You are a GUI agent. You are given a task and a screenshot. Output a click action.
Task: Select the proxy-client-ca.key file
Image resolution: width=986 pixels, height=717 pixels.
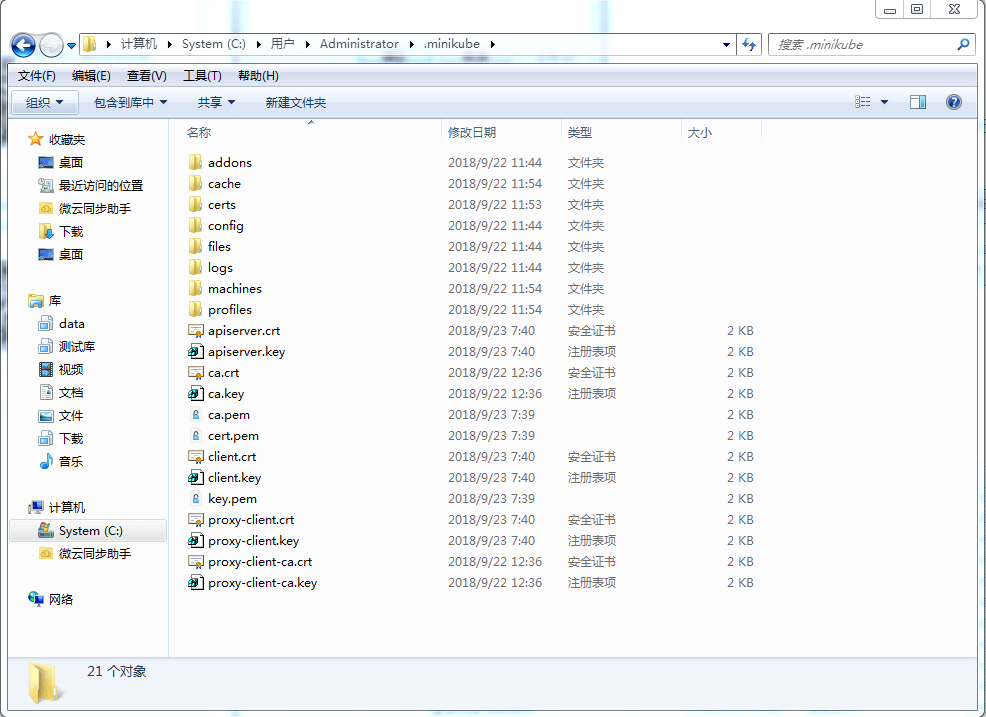point(262,583)
